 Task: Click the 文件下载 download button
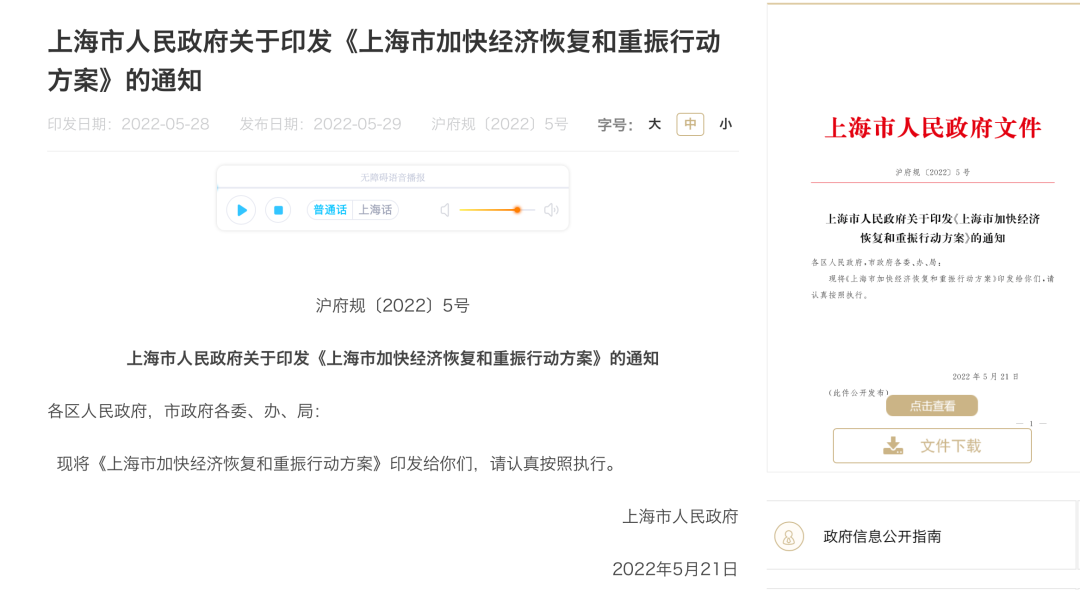[931, 445]
